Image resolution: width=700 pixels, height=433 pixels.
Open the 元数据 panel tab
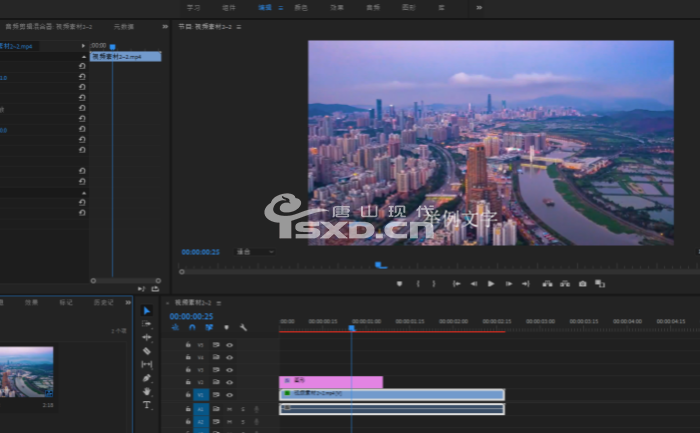(124, 27)
